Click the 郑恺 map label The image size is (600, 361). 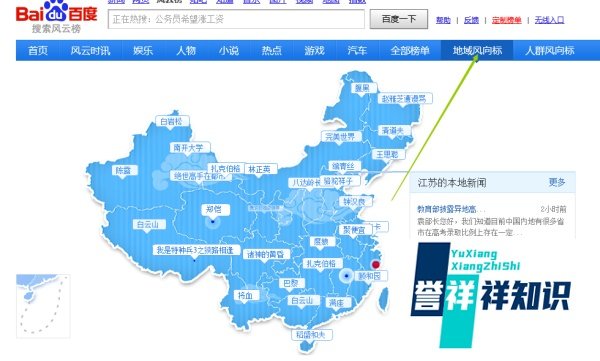pos(214,209)
